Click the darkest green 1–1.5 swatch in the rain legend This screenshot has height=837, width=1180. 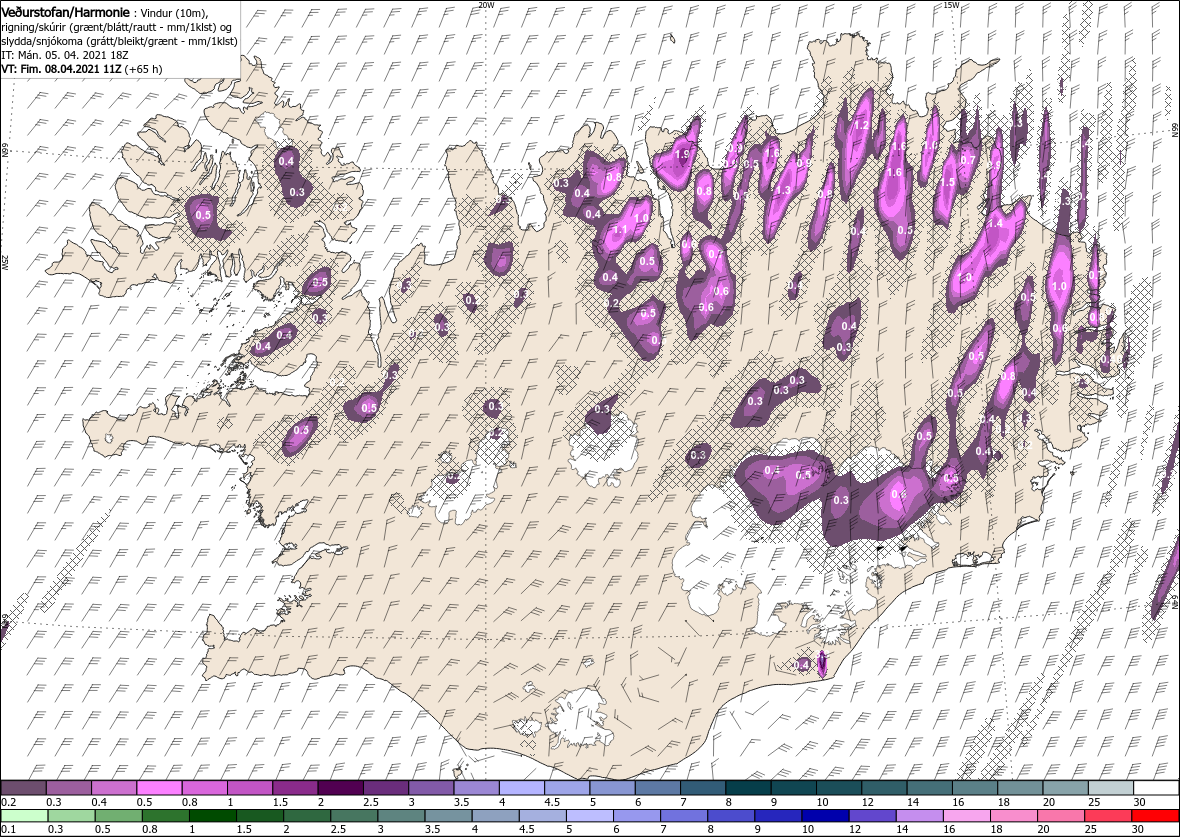click(212, 817)
